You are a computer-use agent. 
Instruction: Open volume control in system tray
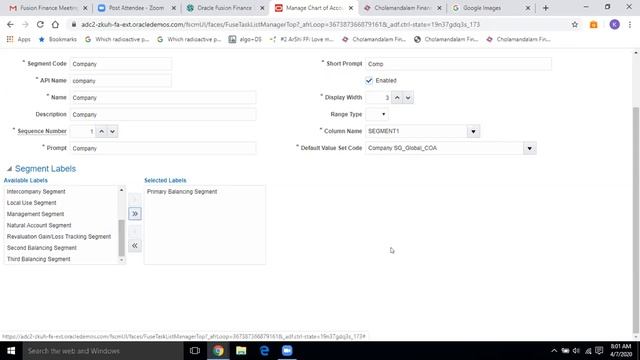tap(576, 351)
